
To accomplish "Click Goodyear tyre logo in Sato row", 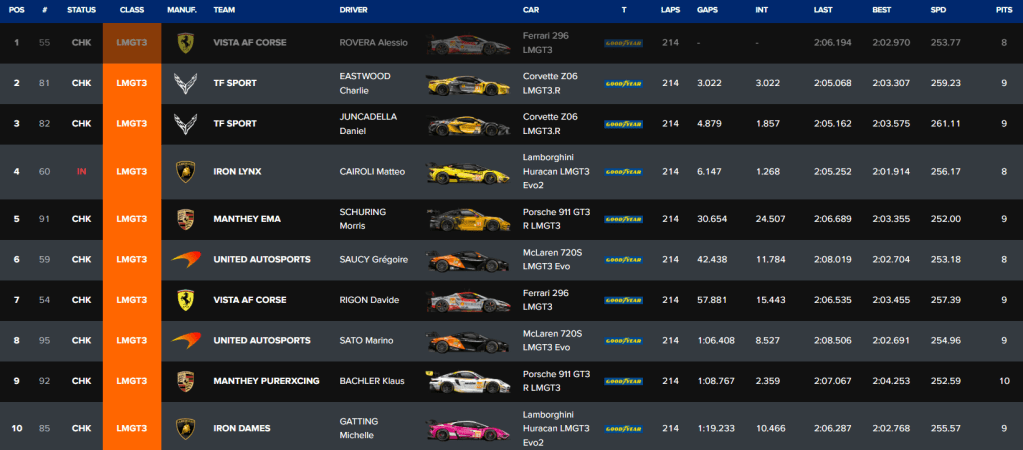I will [x=623, y=340].
